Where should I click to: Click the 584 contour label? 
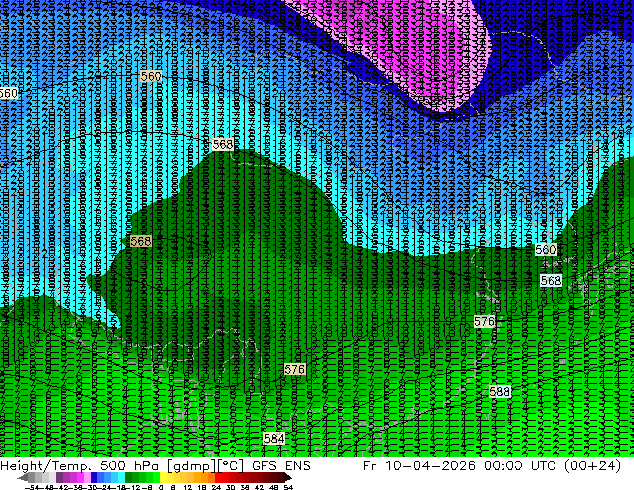[x=274, y=439]
